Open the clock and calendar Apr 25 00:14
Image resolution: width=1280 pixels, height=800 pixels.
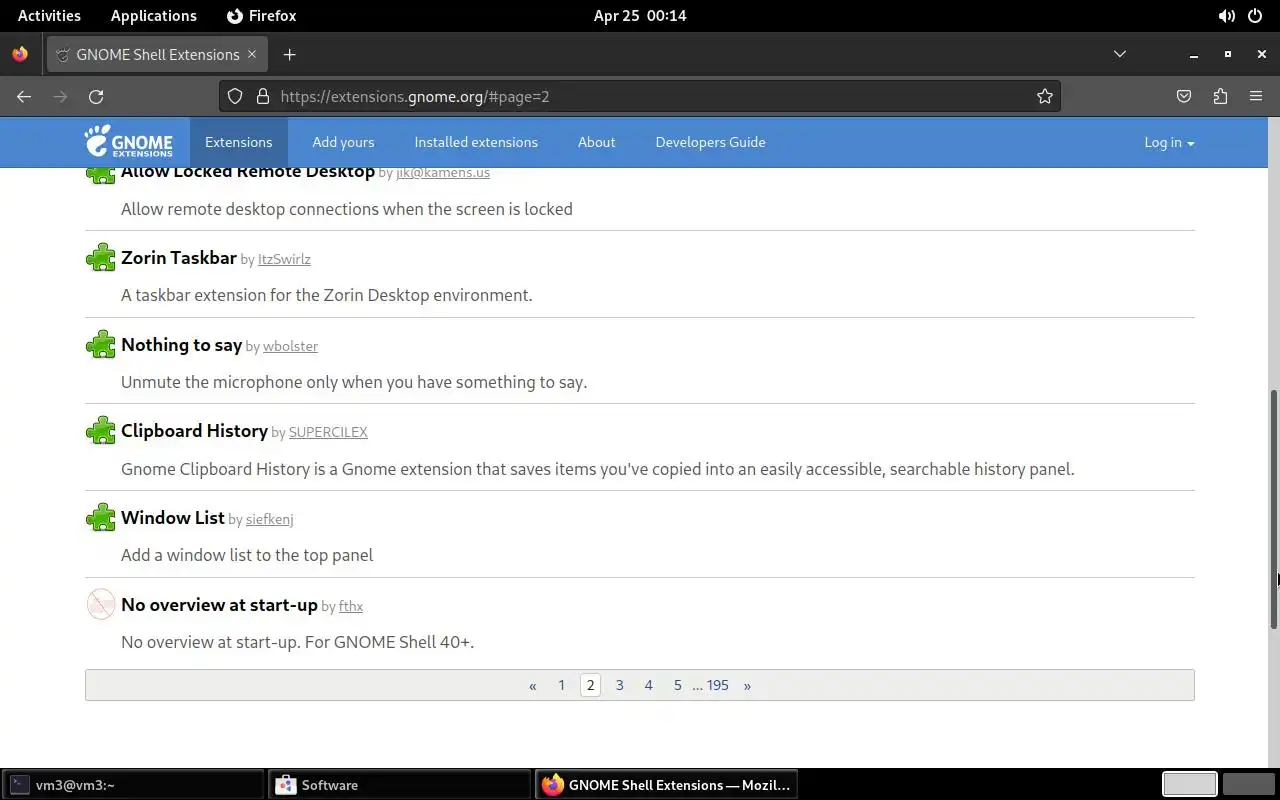pos(640,16)
